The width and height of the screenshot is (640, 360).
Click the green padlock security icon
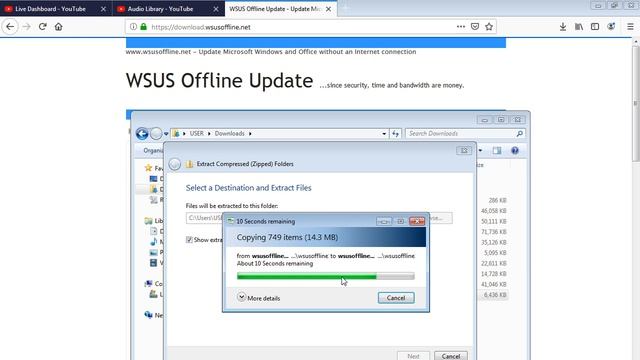point(143,27)
